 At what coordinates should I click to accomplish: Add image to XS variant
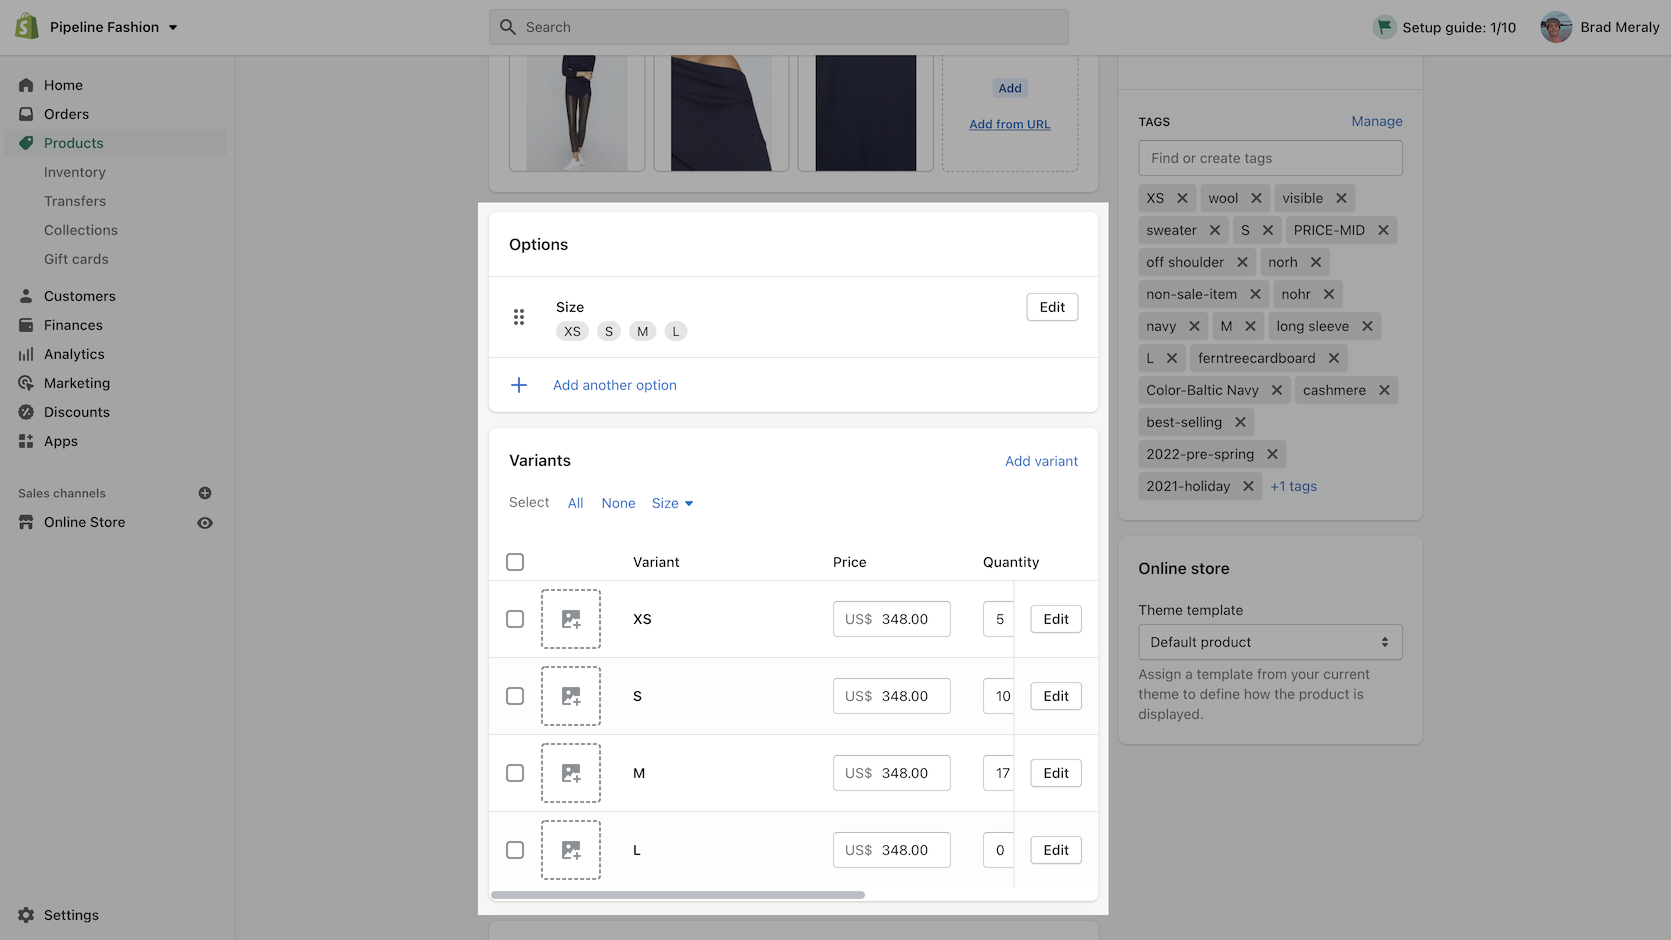tap(571, 619)
